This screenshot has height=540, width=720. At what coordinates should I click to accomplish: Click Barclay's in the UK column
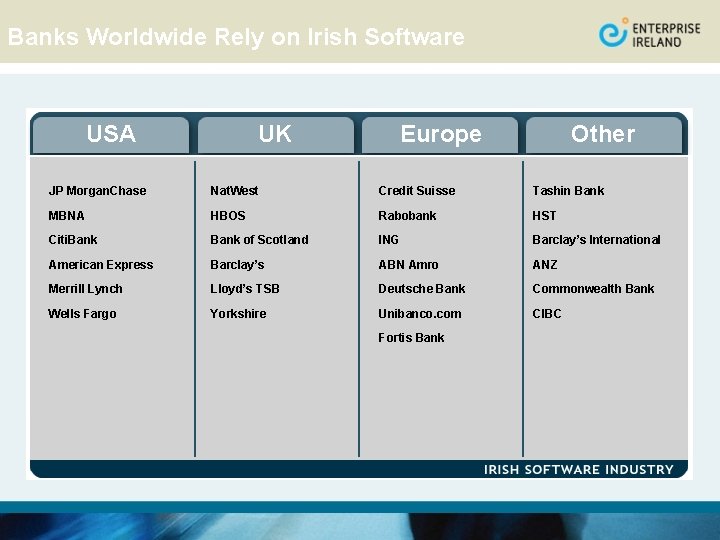point(237,265)
